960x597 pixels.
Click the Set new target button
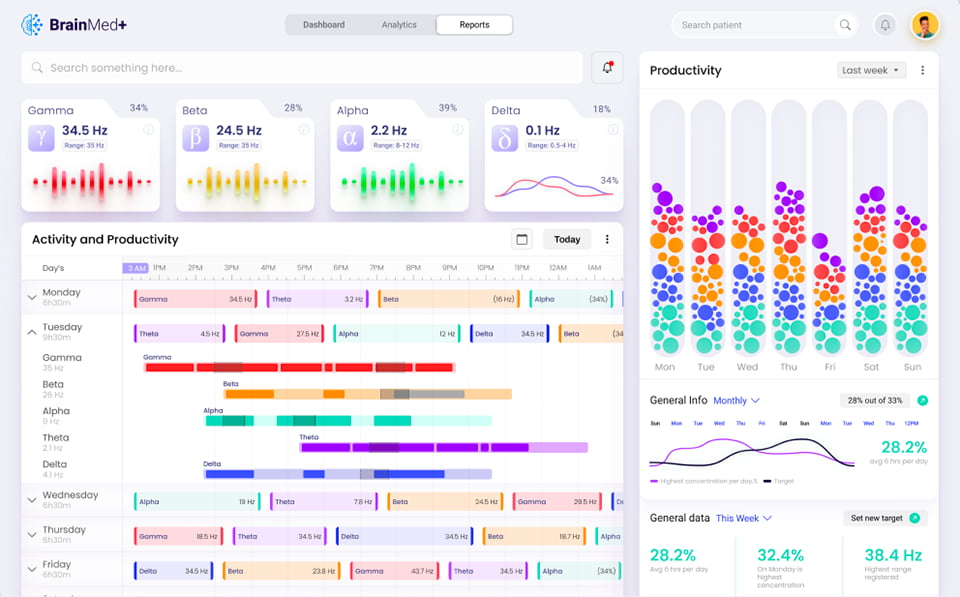click(x=884, y=518)
